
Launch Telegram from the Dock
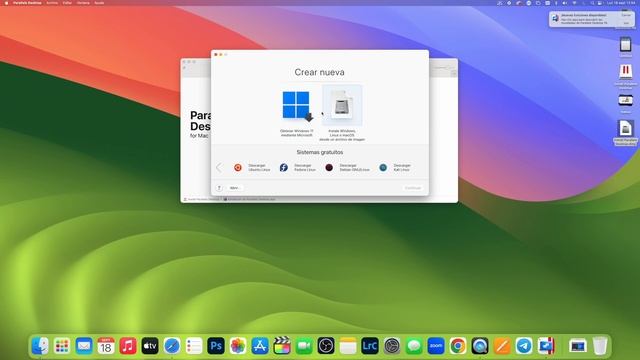tap(524, 346)
